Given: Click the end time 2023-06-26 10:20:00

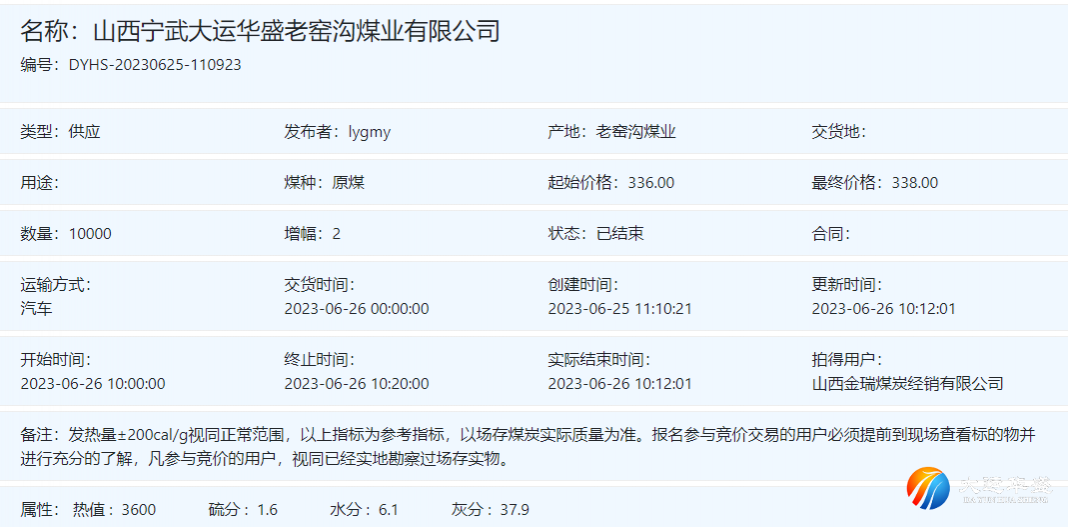Looking at the screenshot, I should pyautogui.click(x=356, y=384).
